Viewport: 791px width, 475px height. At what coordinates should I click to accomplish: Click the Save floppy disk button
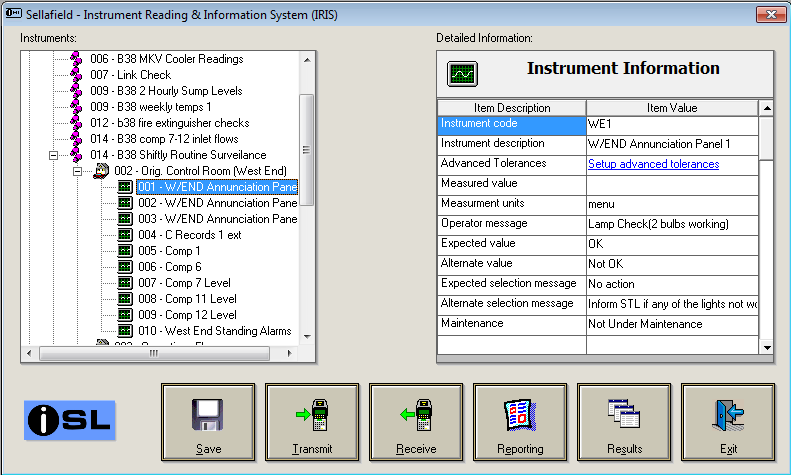point(209,421)
